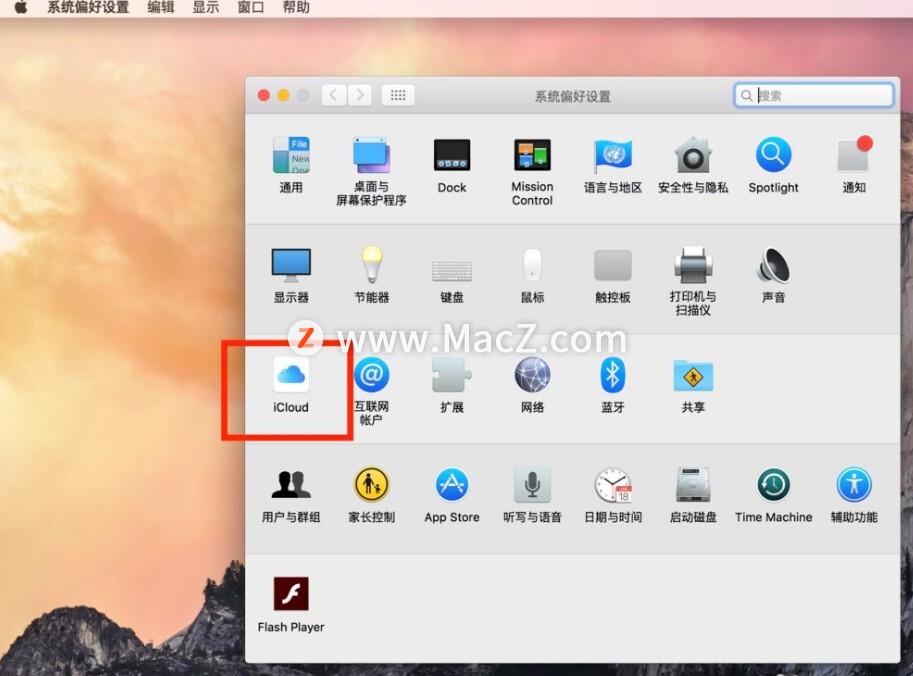Click the show-all grid button
The height and width of the screenshot is (676, 913).
pyautogui.click(x=398, y=95)
